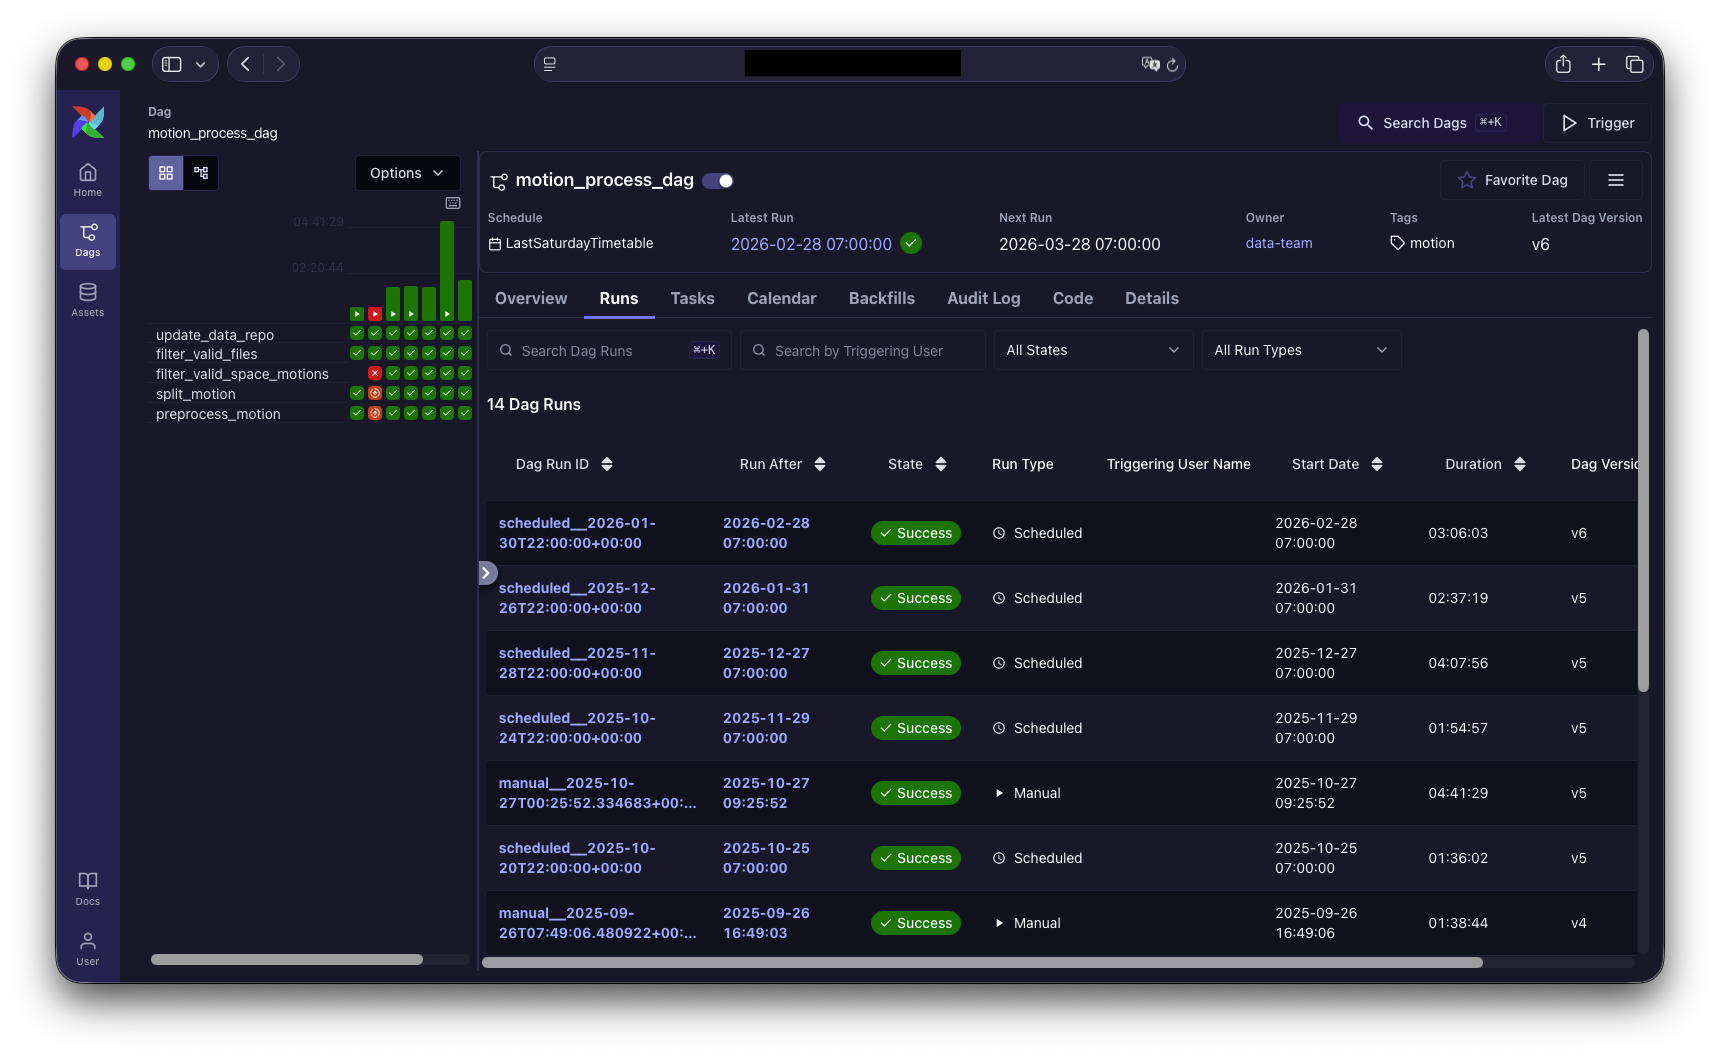Viewport: 1720px width, 1057px height.
Task: Open the Assets section icon
Action: (x=88, y=299)
